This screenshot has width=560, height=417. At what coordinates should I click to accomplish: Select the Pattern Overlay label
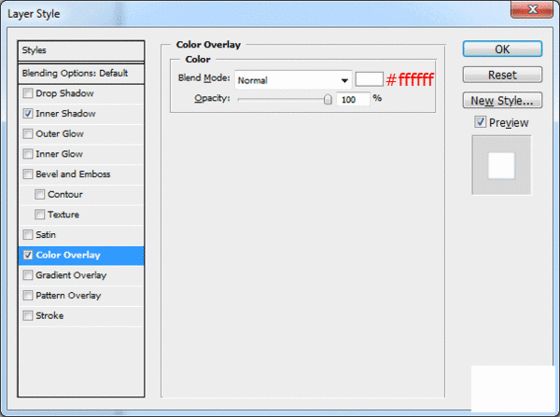point(68,295)
